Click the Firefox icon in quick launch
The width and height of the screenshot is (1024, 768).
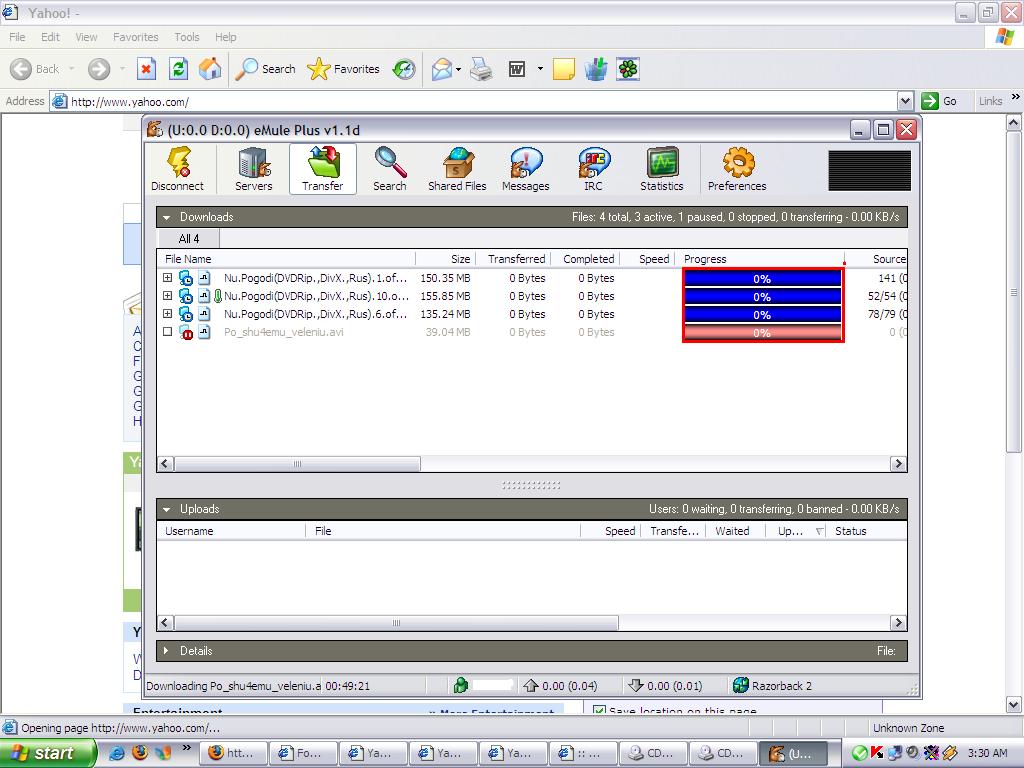(140, 752)
